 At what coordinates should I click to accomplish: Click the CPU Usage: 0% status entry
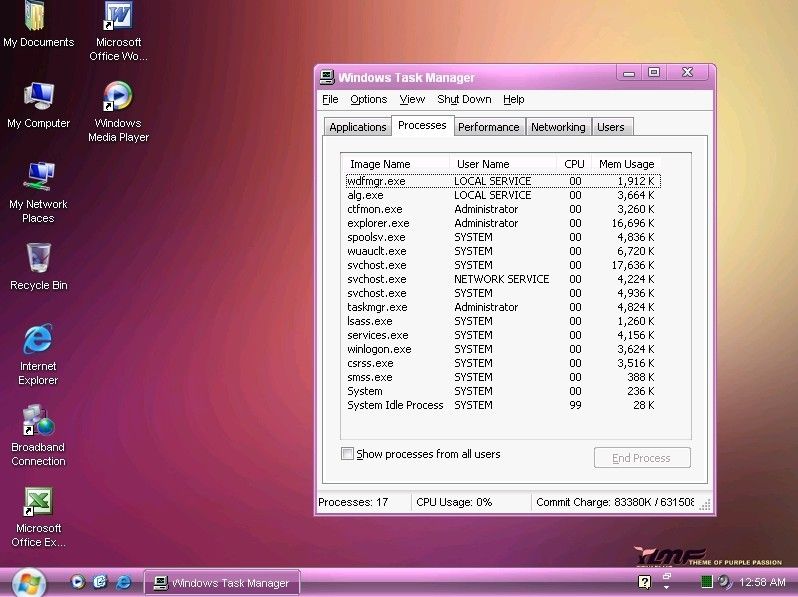point(454,502)
